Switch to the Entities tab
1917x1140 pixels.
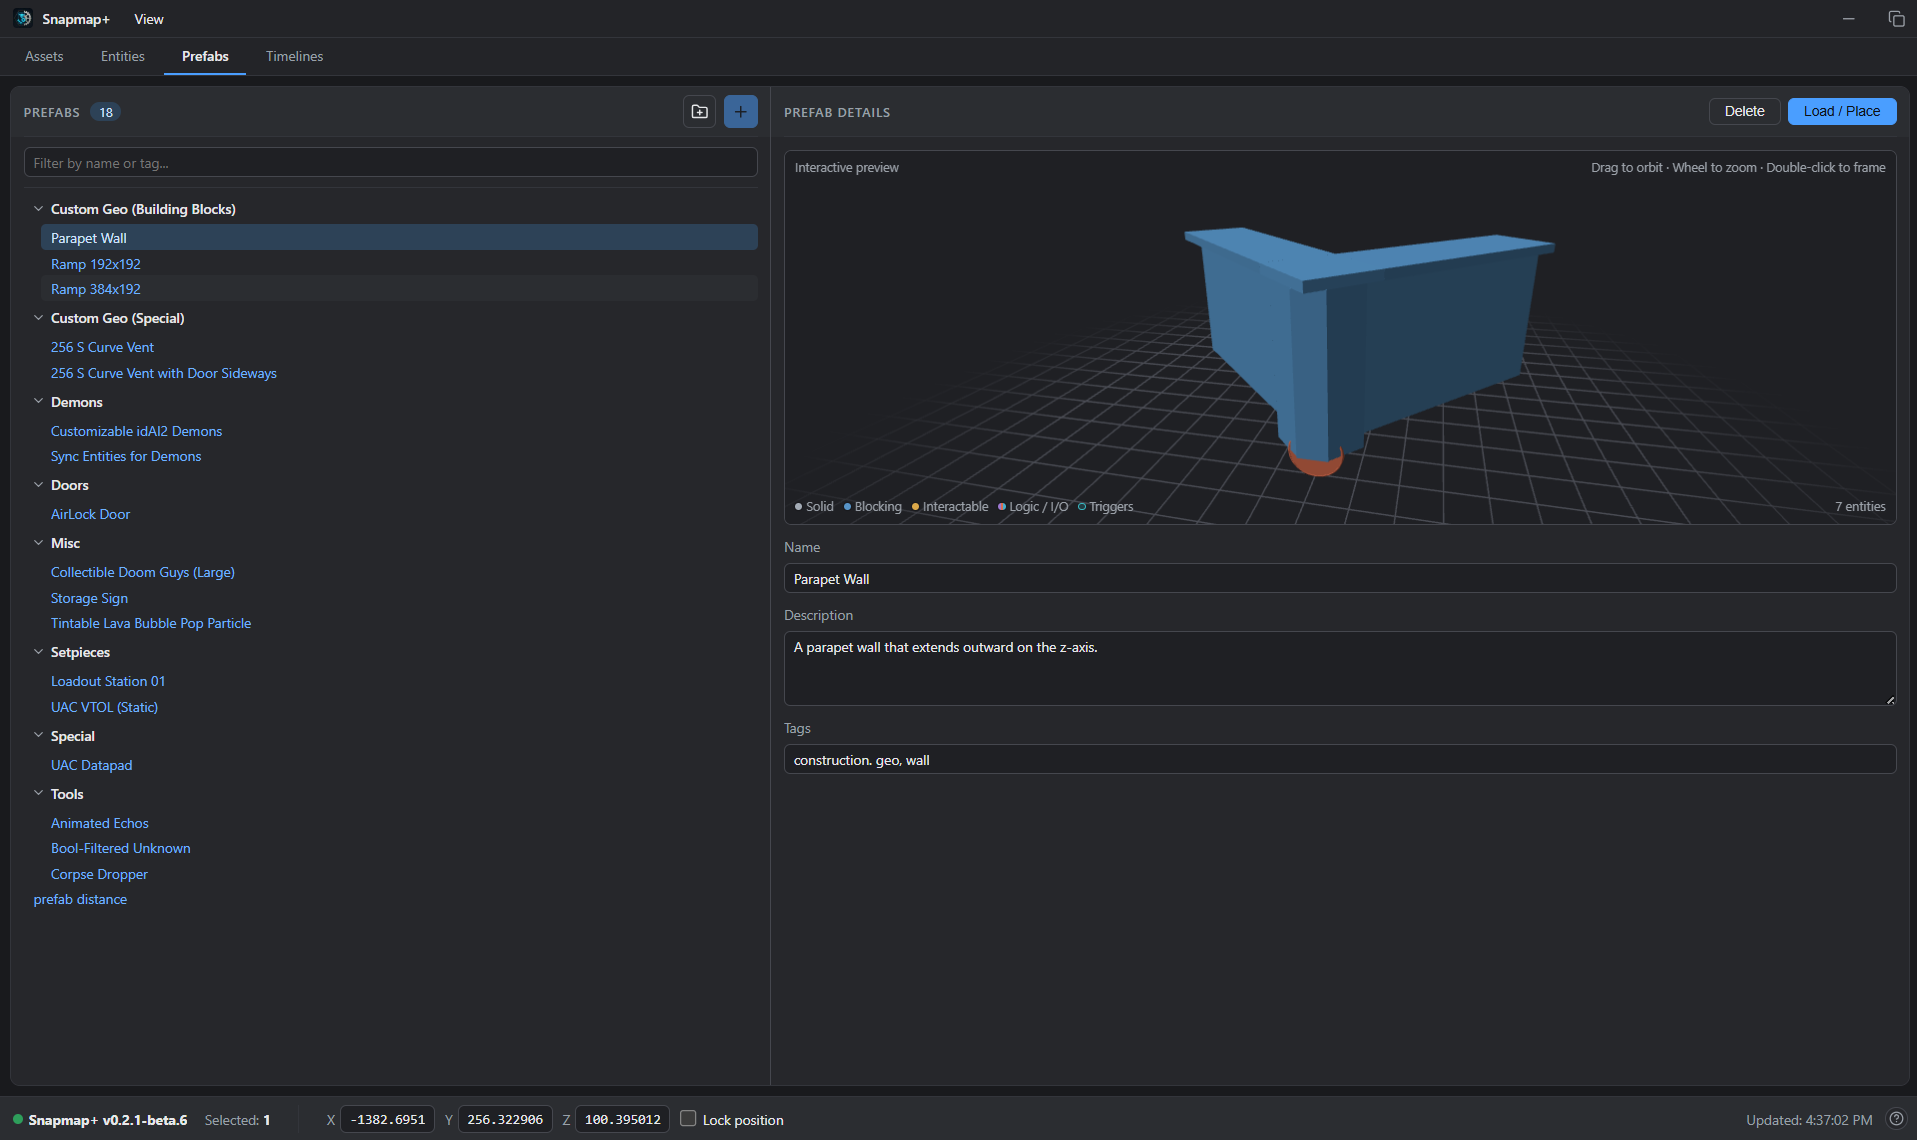click(122, 56)
